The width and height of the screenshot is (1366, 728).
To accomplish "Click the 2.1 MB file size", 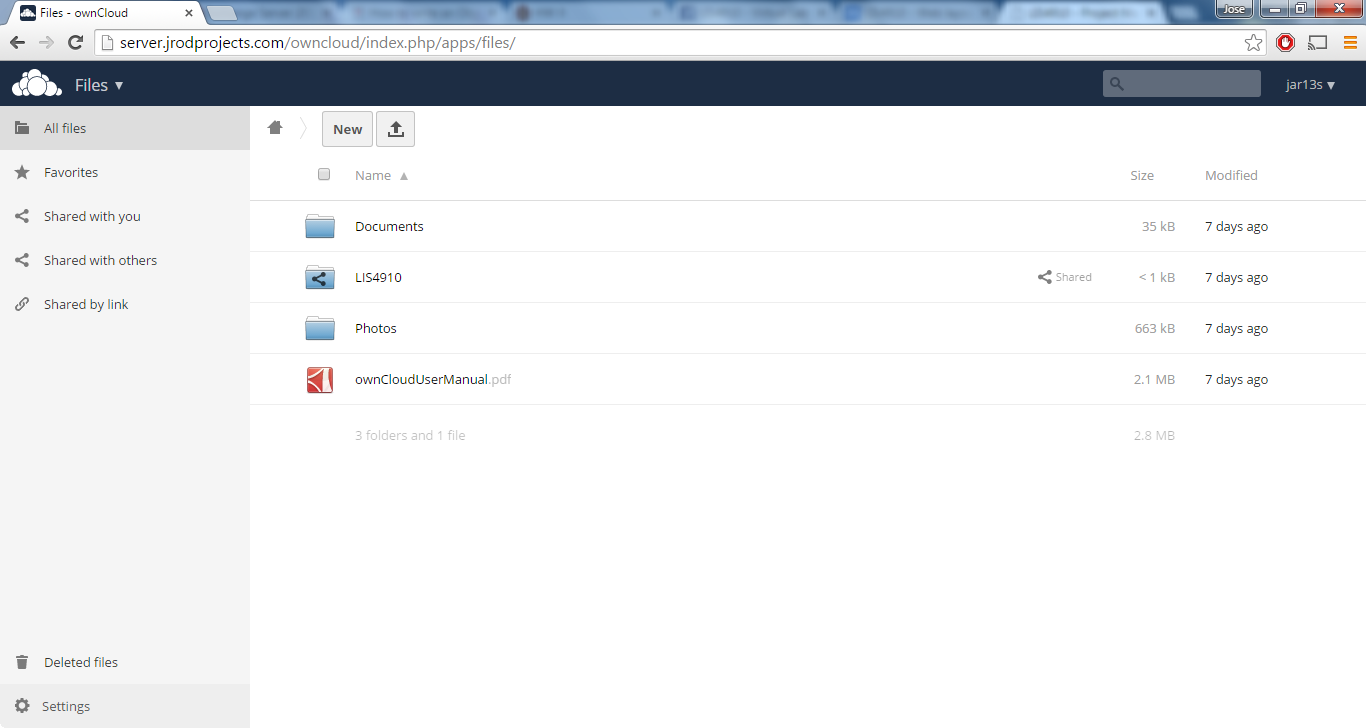I will tap(1155, 379).
